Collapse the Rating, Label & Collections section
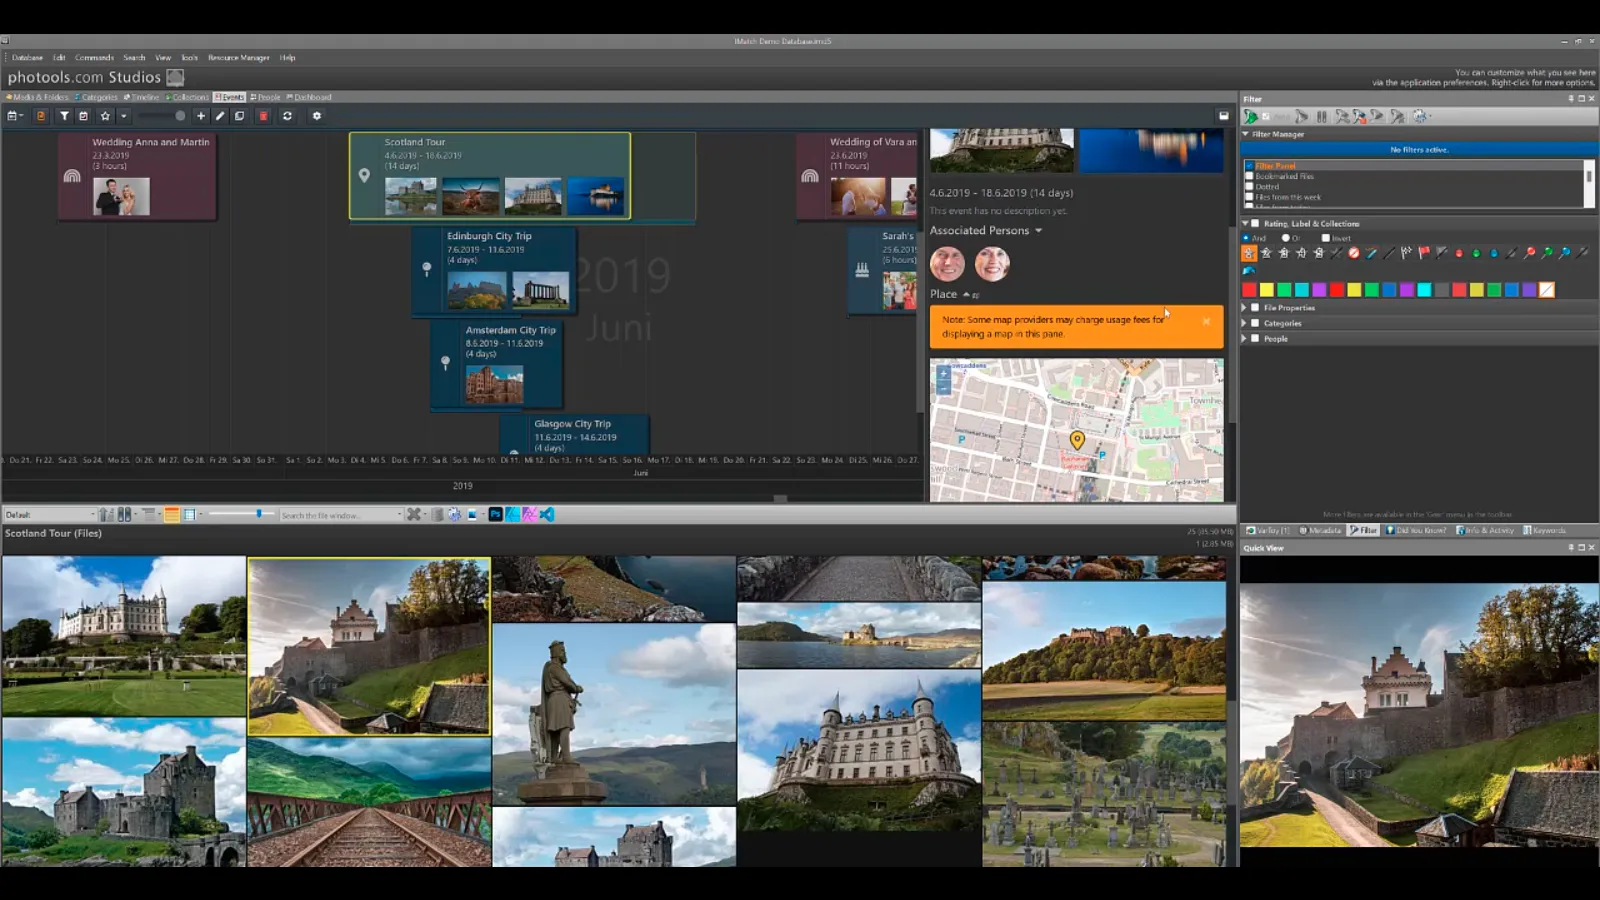1600x900 pixels. (x=1245, y=223)
